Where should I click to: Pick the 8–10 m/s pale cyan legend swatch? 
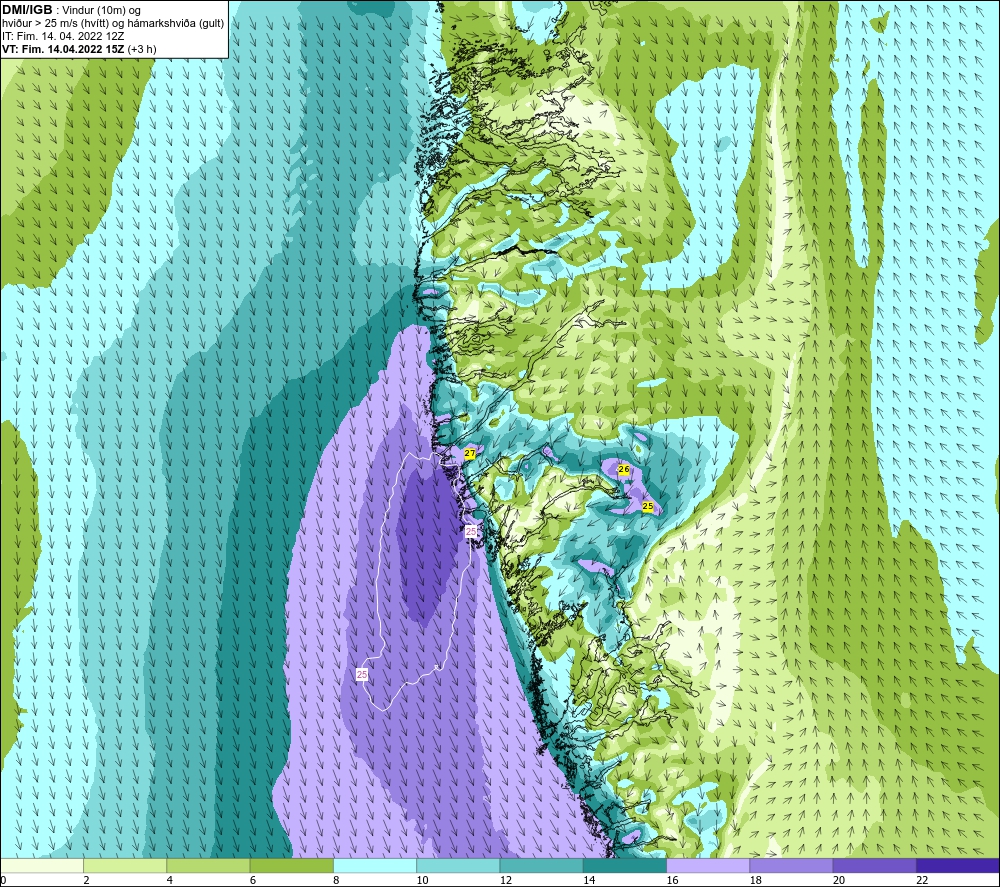point(375,865)
